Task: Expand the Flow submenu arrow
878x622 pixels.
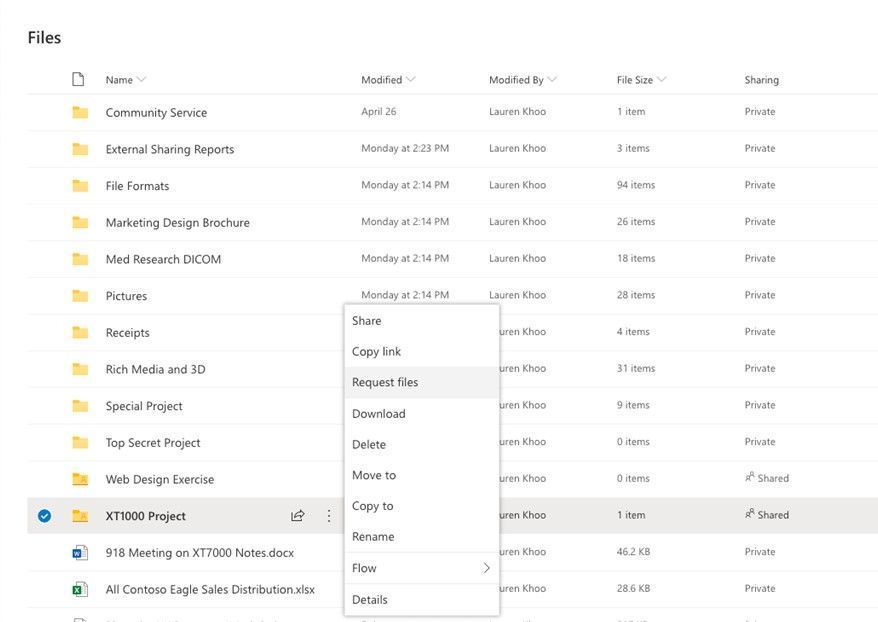Action: tap(486, 568)
